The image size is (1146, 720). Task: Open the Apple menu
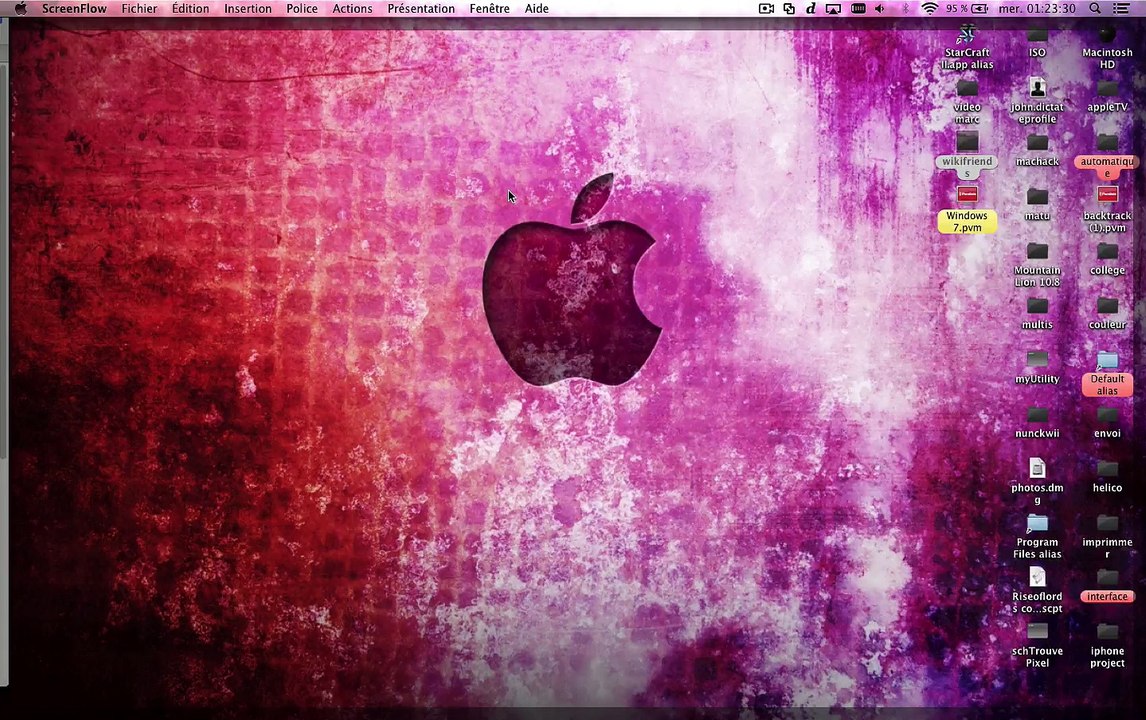pos(20,9)
